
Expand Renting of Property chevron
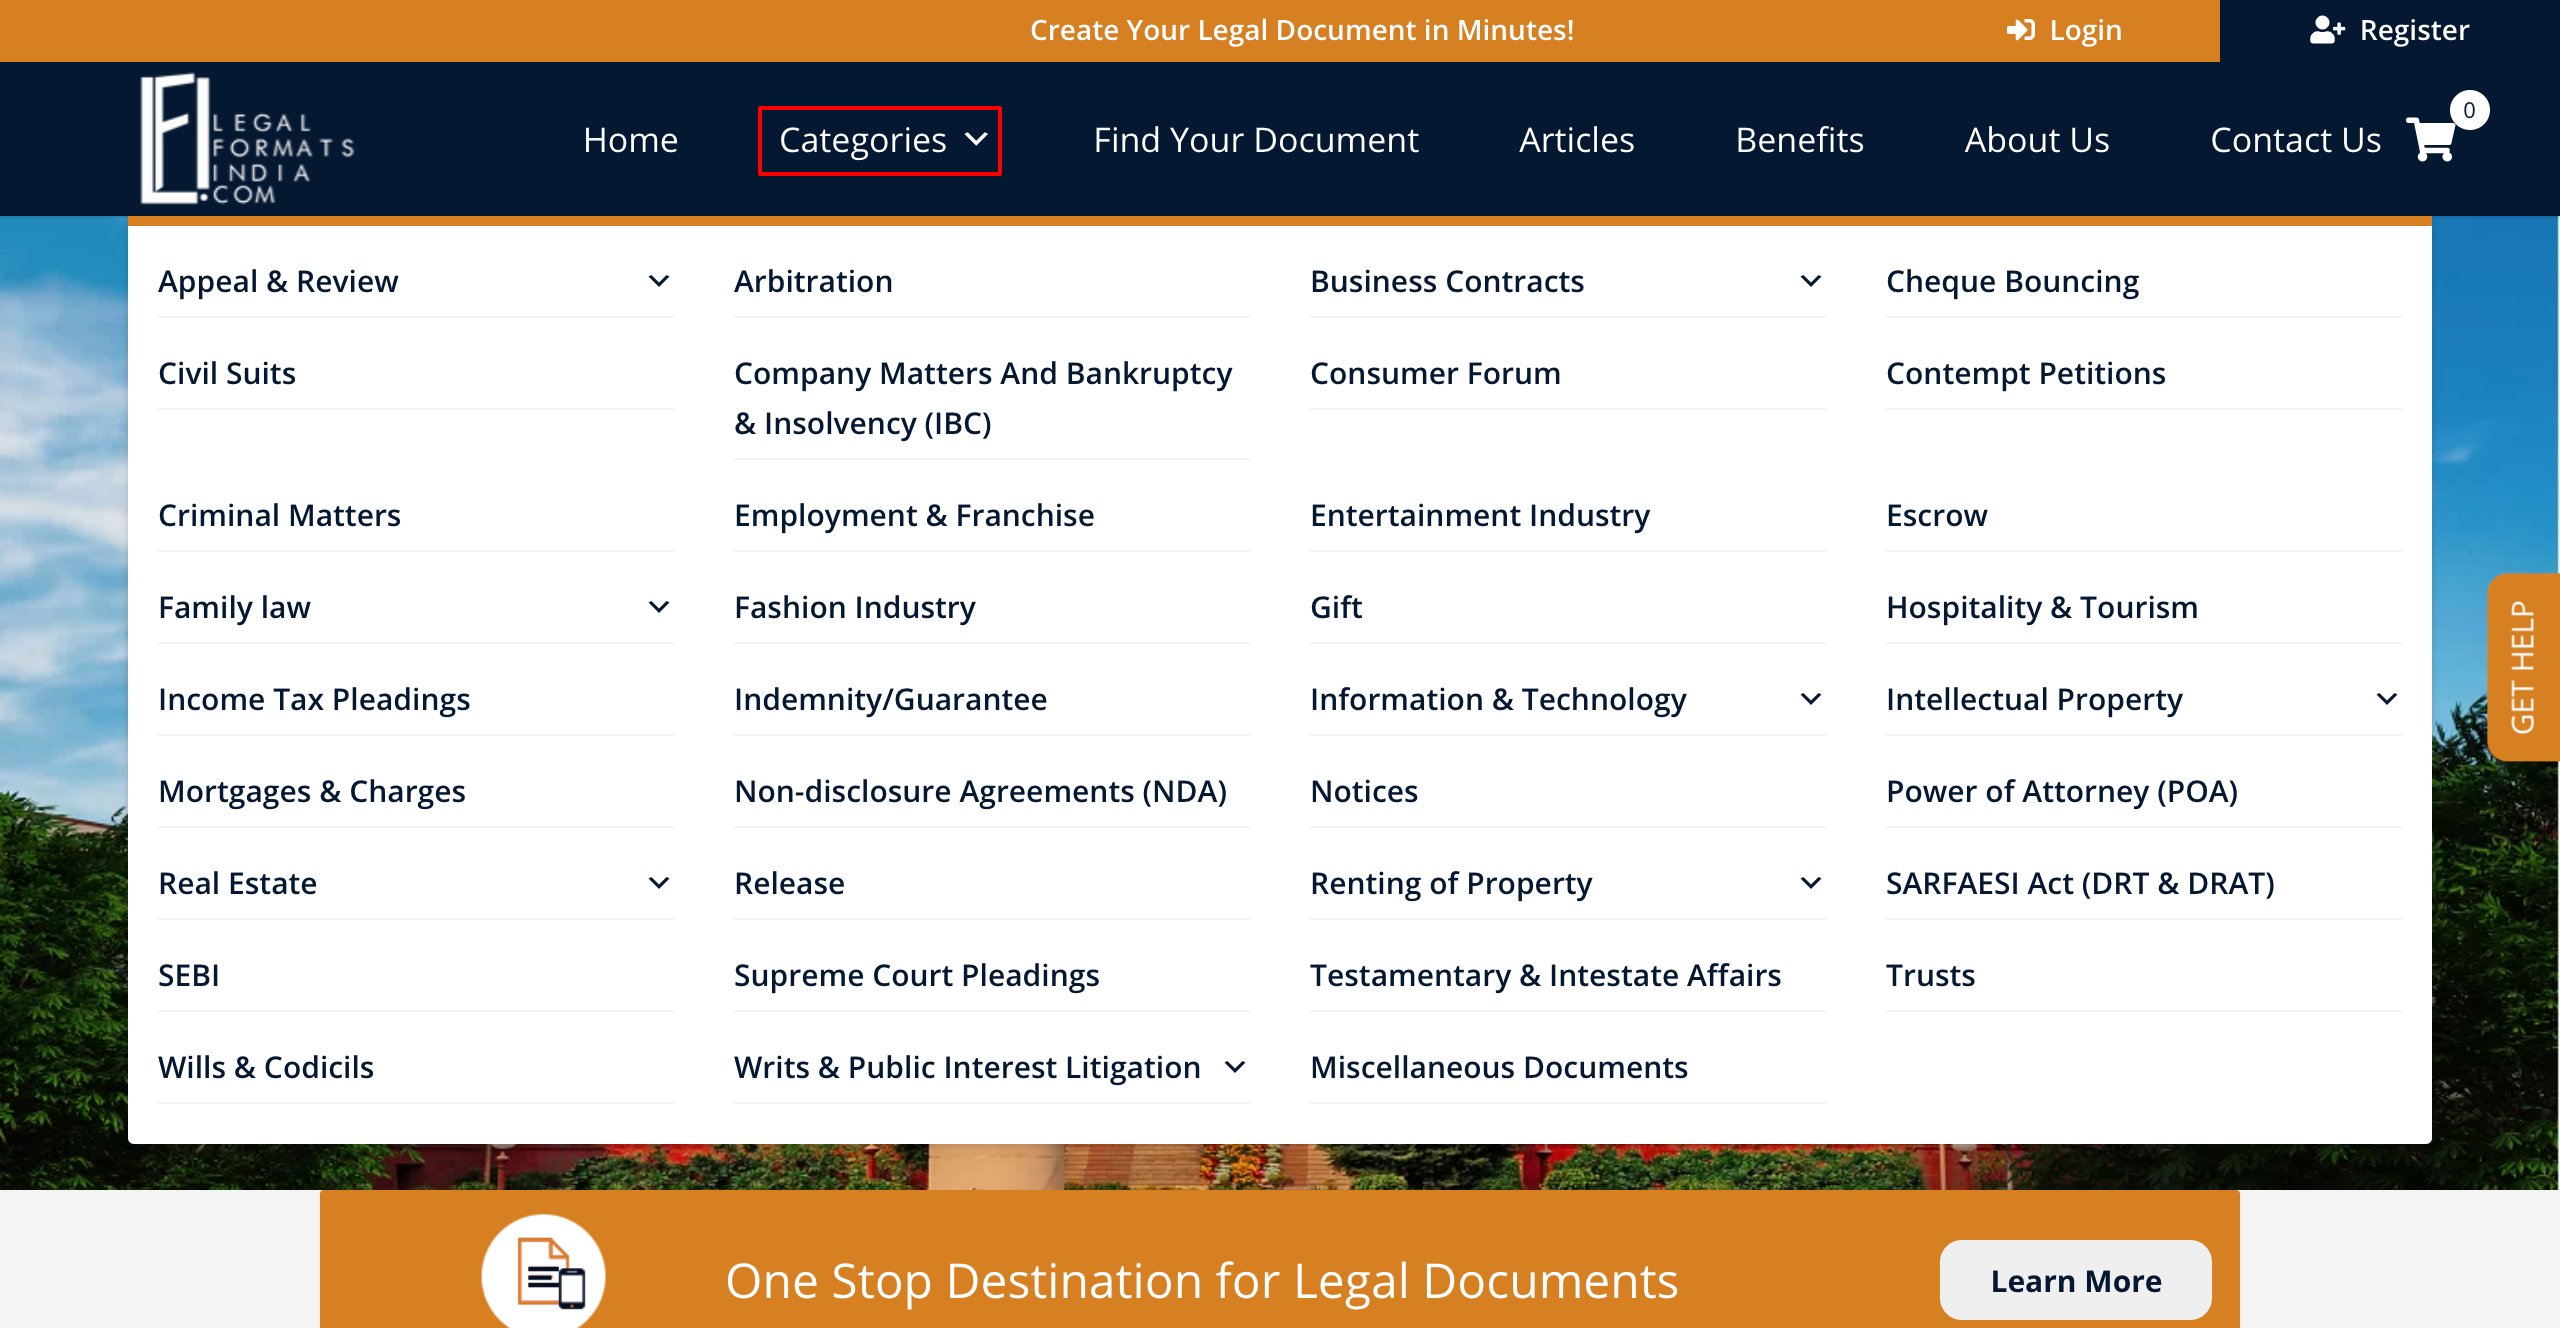coord(1810,883)
